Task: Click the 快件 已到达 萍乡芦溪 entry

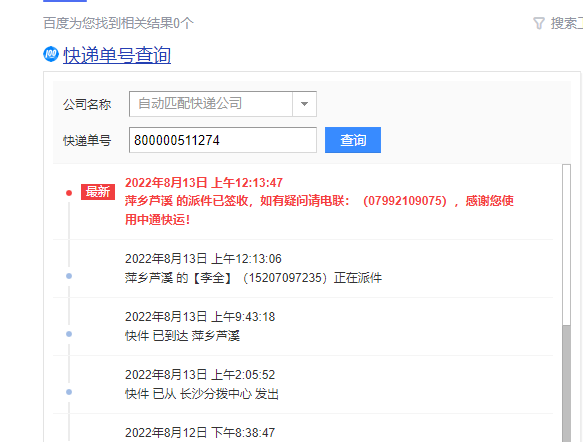Action: point(182,336)
